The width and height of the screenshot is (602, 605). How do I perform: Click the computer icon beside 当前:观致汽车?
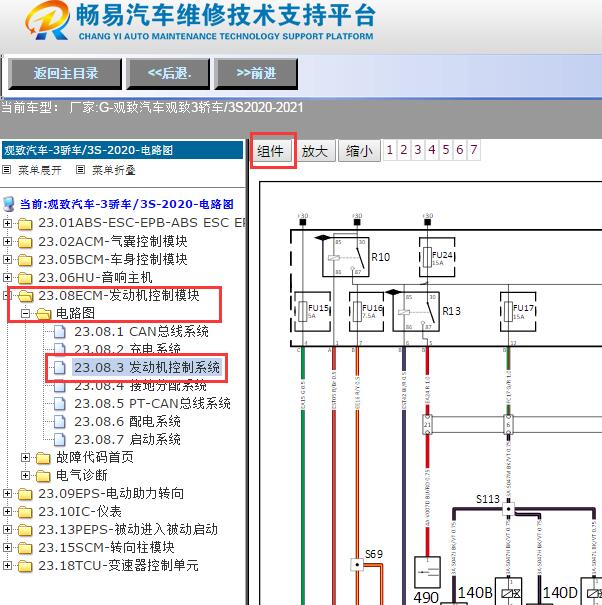8,204
